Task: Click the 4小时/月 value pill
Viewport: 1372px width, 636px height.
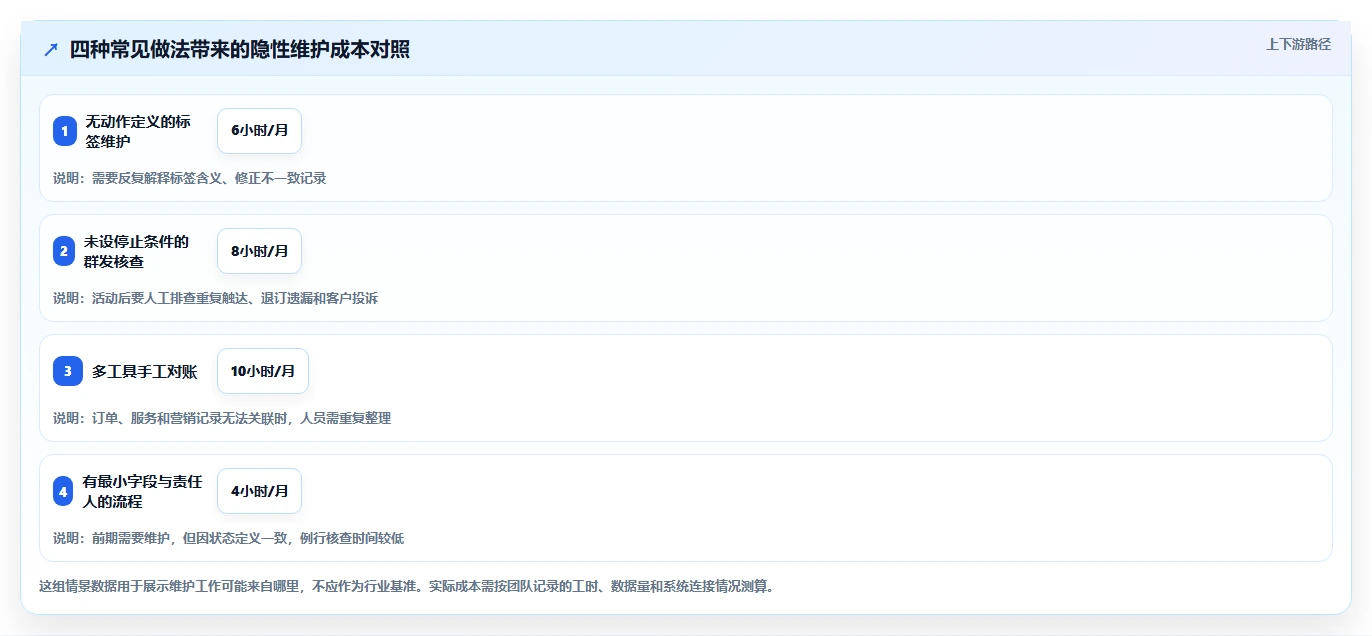Action: coord(259,491)
